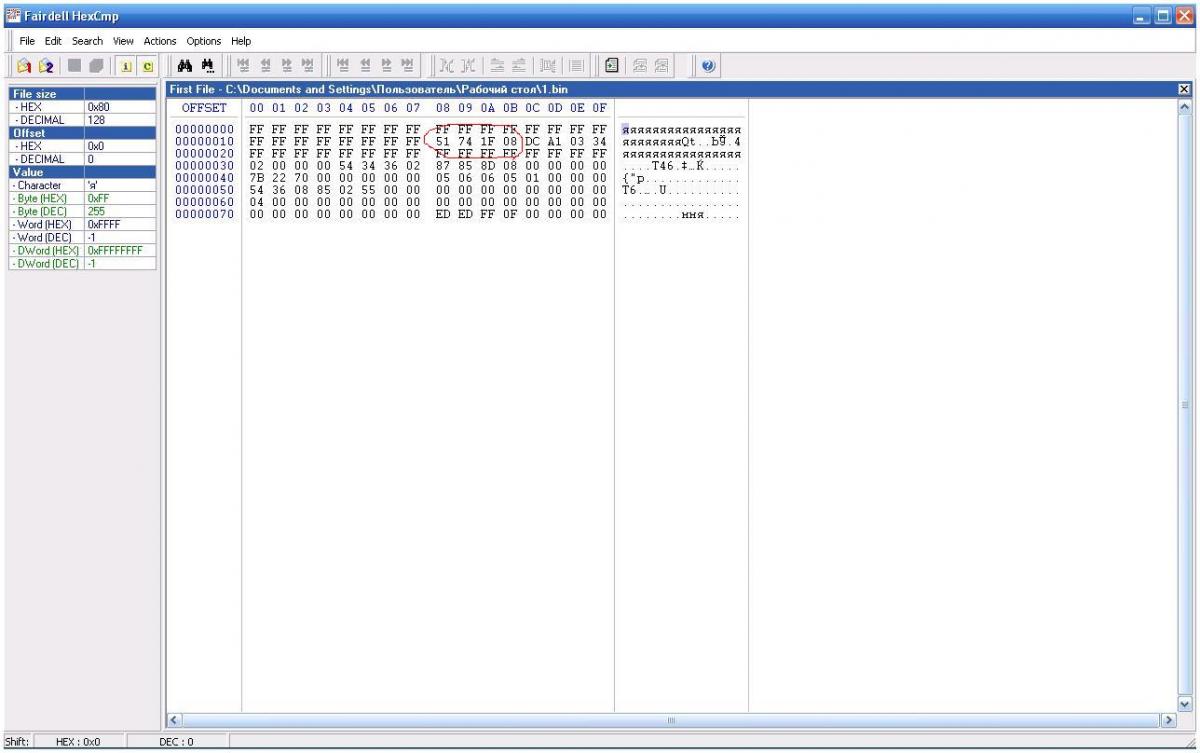Click status bar entry "HEX : 0x0"
The width and height of the screenshot is (1200, 753).
pyautogui.click(x=78, y=742)
